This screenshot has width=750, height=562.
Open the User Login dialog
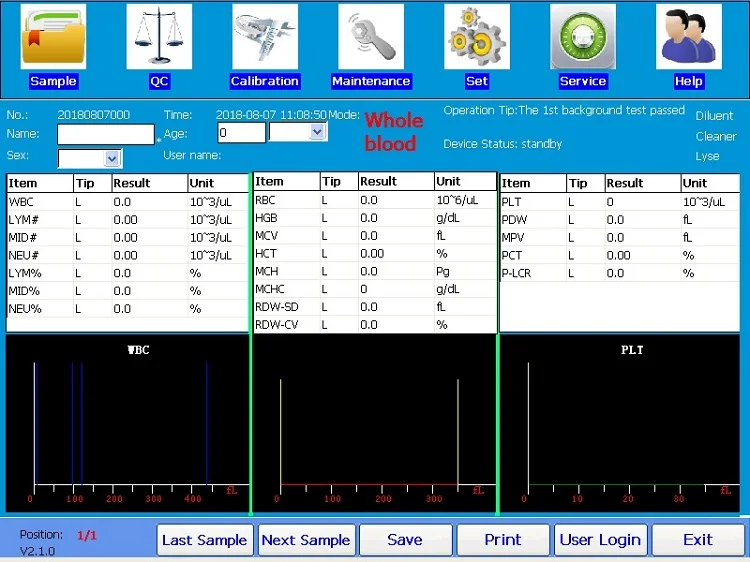coord(600,540)
